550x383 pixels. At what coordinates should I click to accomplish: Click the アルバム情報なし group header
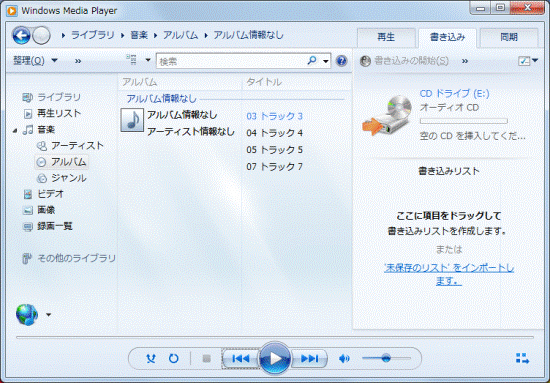161,99
